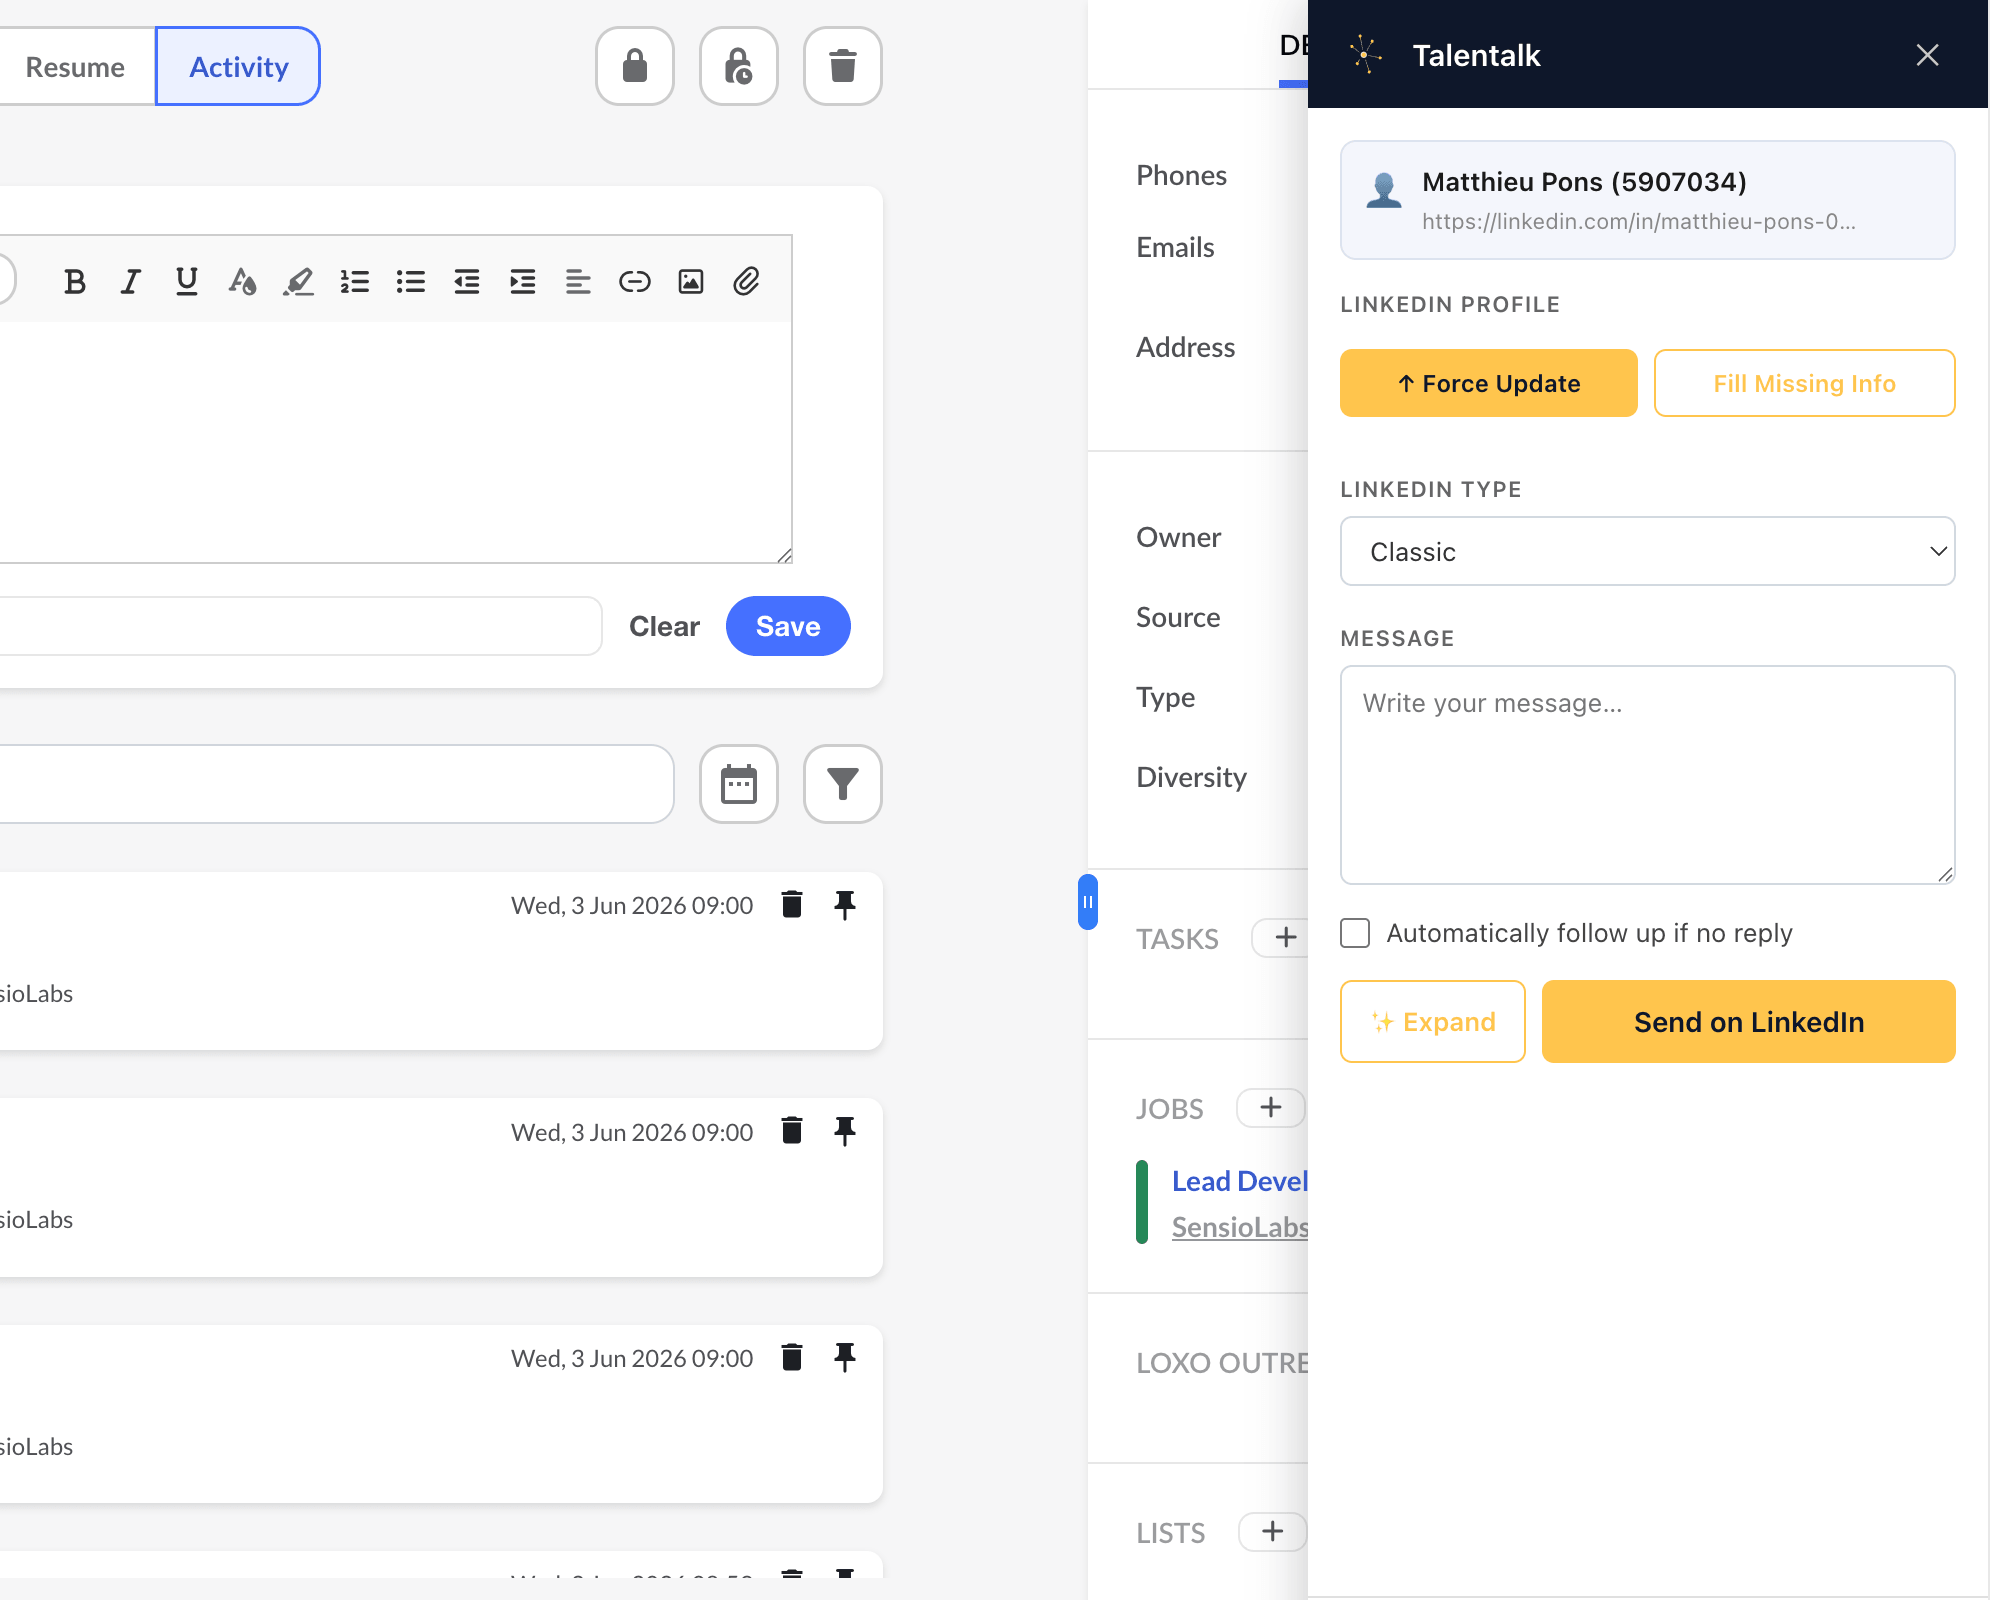Click the Force Update button

click(x=1489, y=383)
